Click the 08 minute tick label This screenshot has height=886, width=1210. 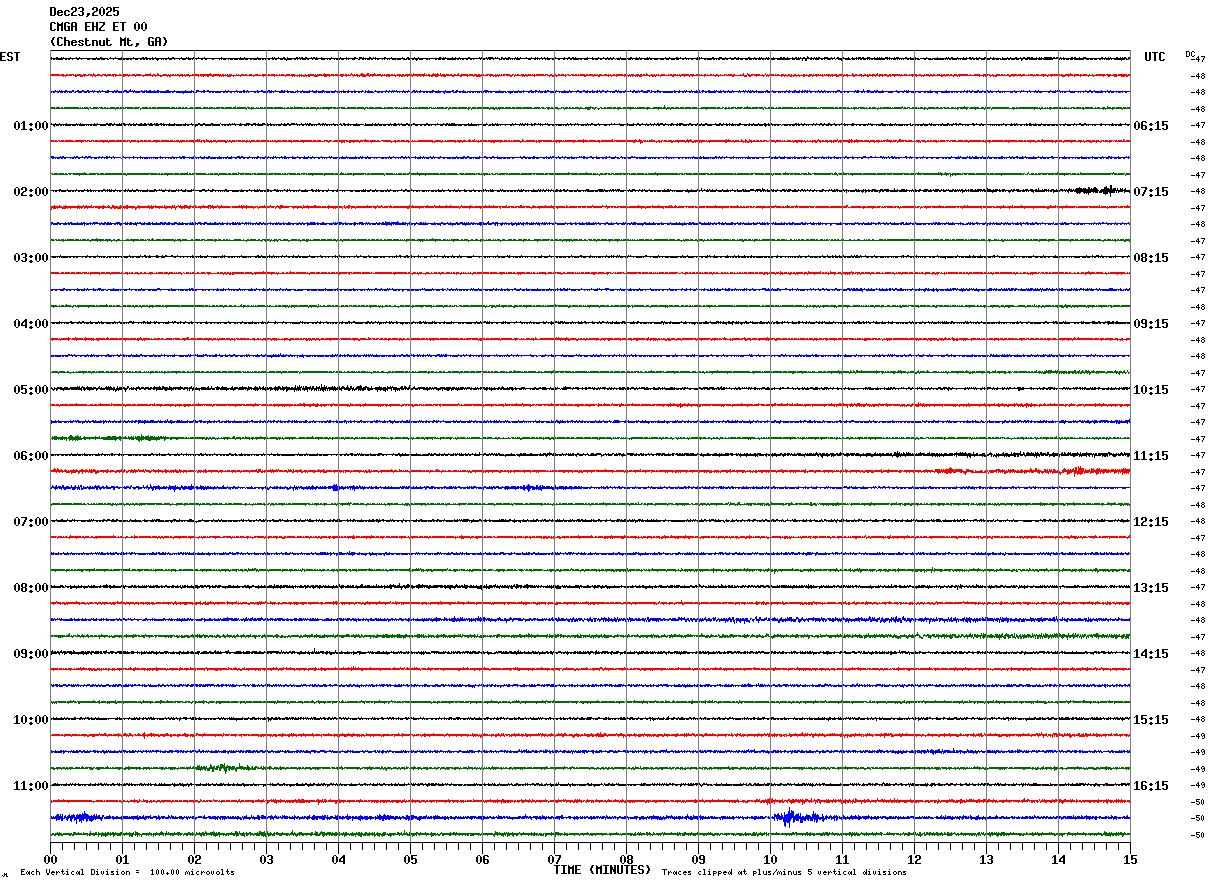[x=626, y=859]
